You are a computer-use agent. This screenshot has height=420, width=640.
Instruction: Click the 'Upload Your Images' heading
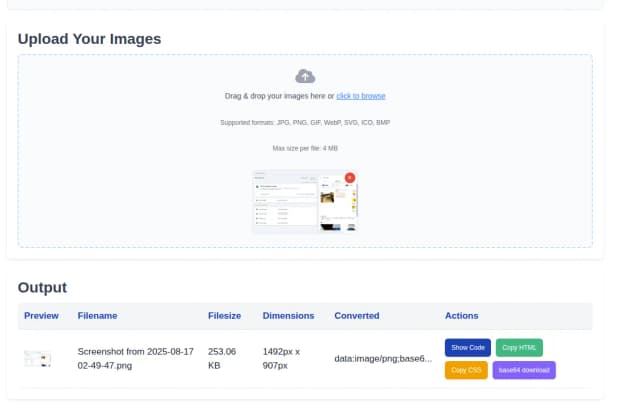click(89, 39)
